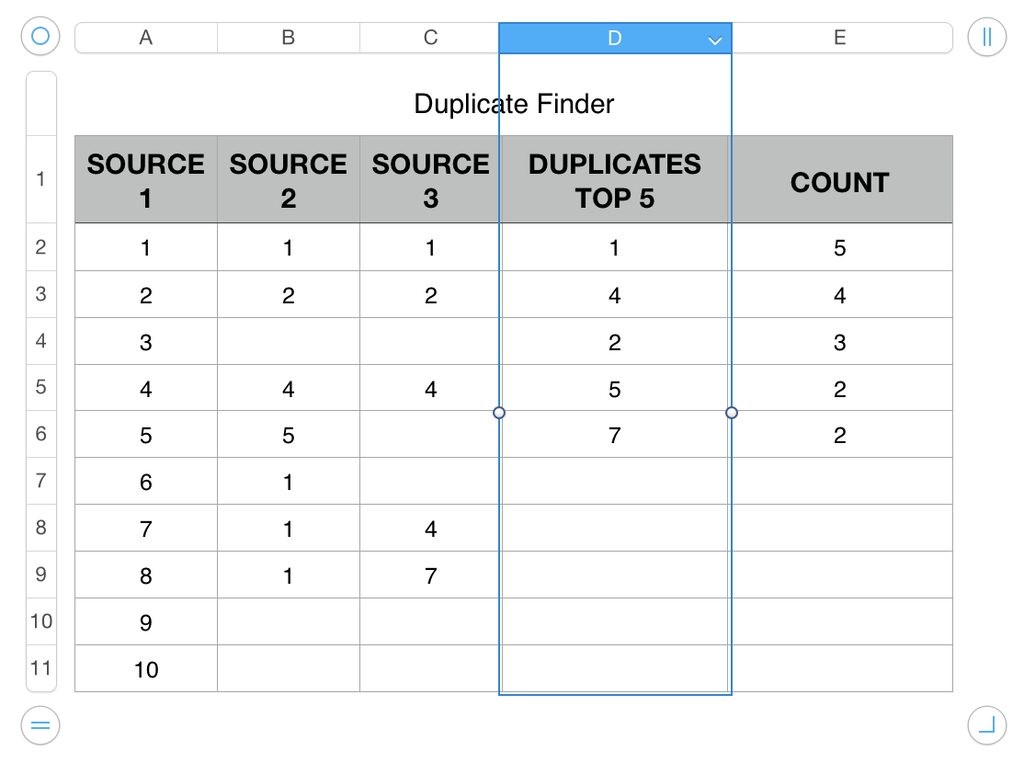Click the Duplicate Finder table title
This screenshot has width=1024, height=763.
point(514,104)
